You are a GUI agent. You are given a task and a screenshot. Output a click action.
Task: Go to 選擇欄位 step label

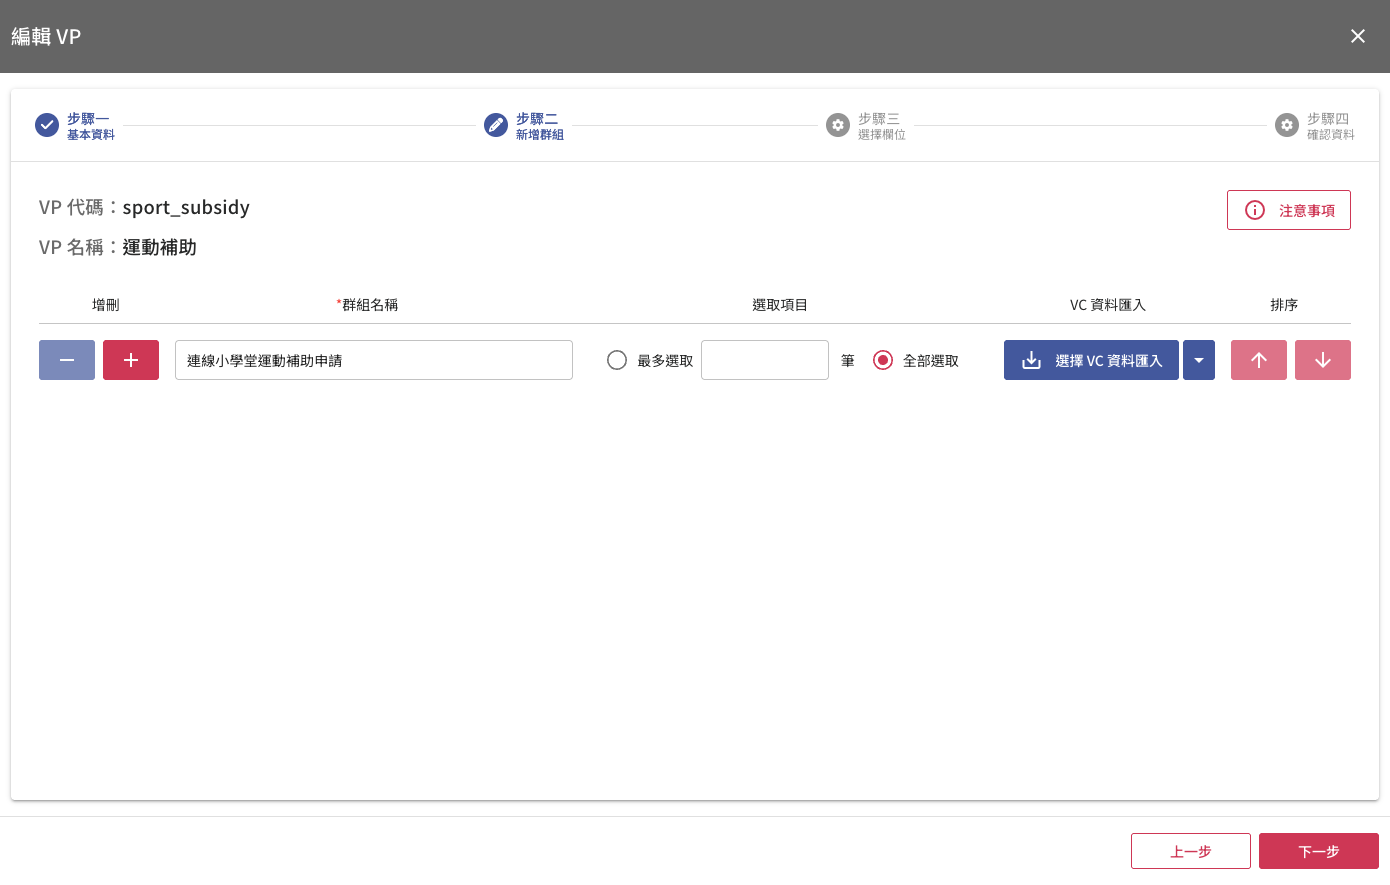tap(881, 135)
